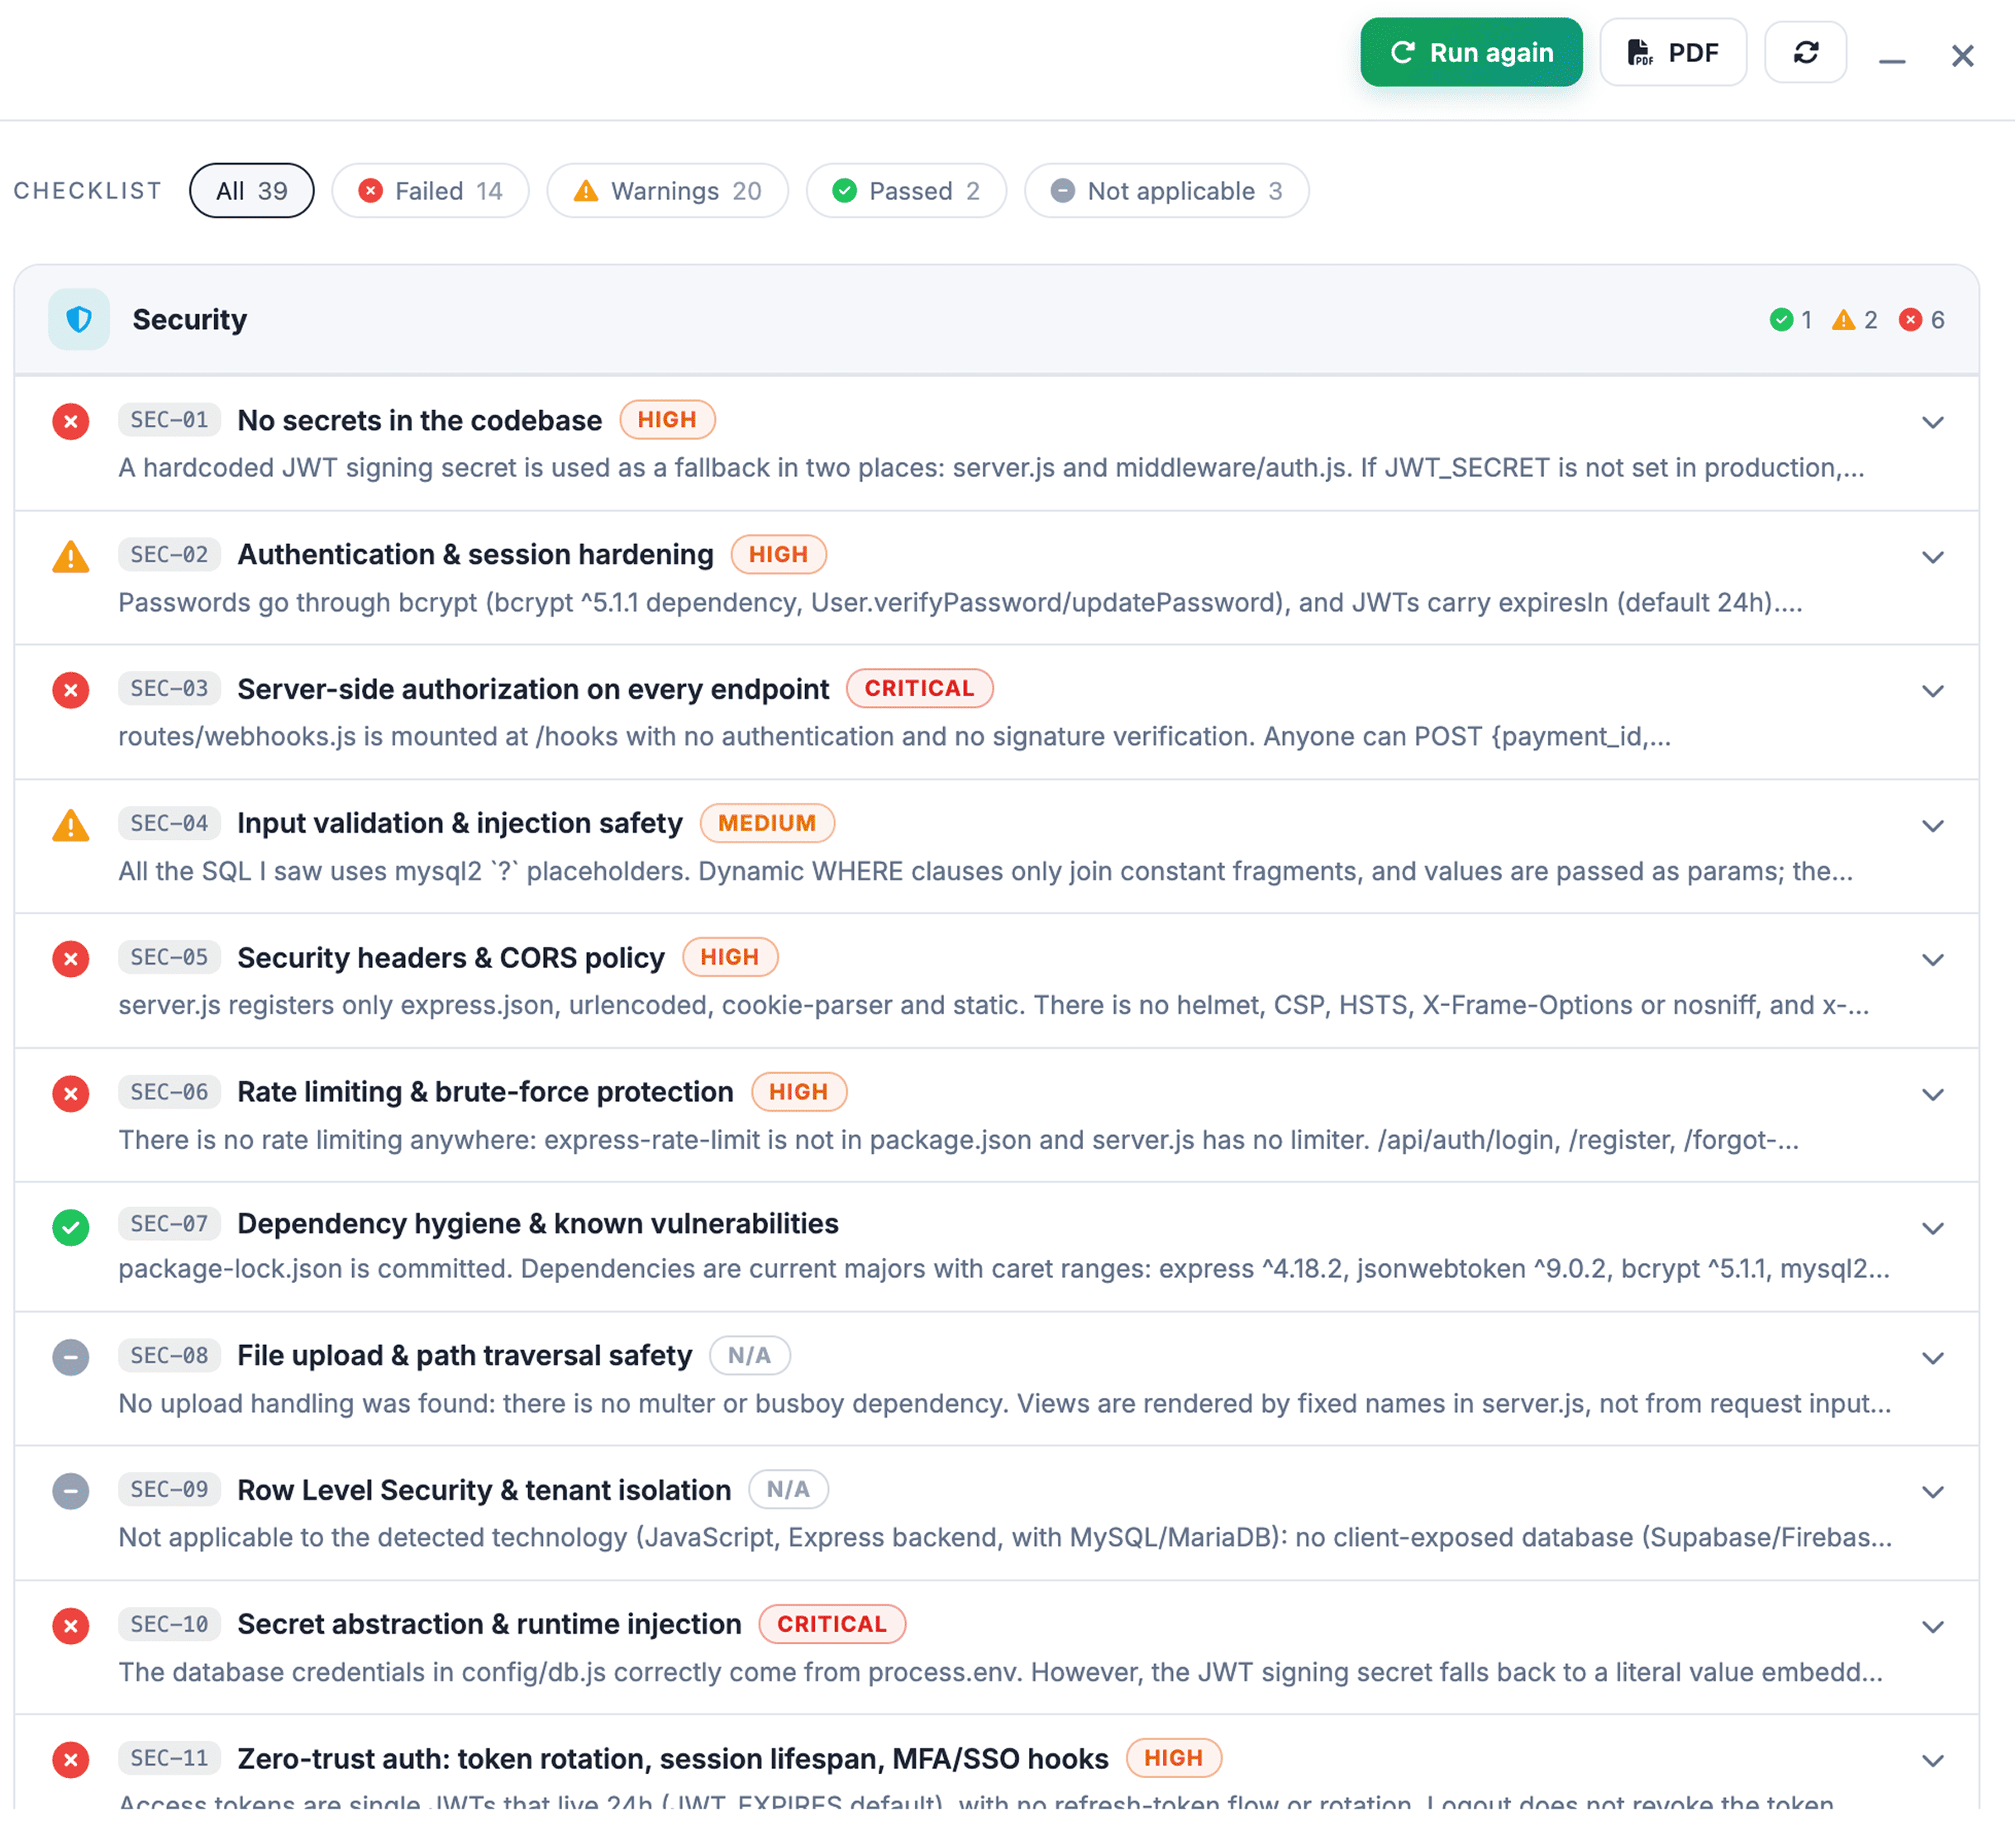
Task: Expand SEC-02 Authentication & session hardening
Action: tap(1933, 557)
